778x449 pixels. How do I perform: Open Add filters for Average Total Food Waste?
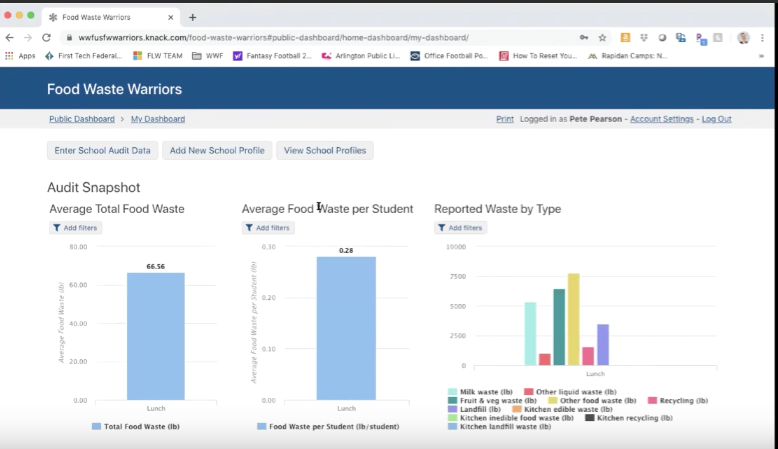pos(76,228)
